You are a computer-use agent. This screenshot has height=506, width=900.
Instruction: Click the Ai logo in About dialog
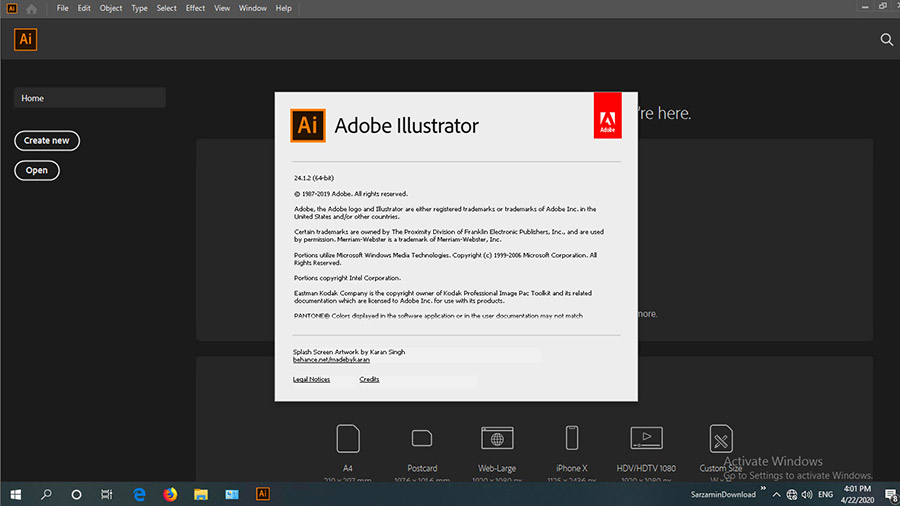click(308, 125)
